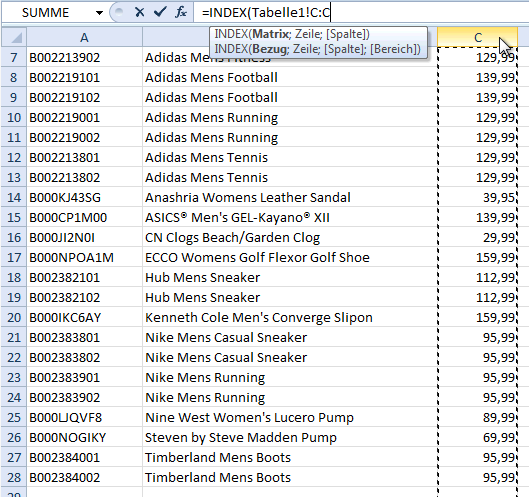Click Nine West Women's Lucero Pump cell
Image resolution: width=529 pixels, height=497 pixels.
(x=290, y=417)
